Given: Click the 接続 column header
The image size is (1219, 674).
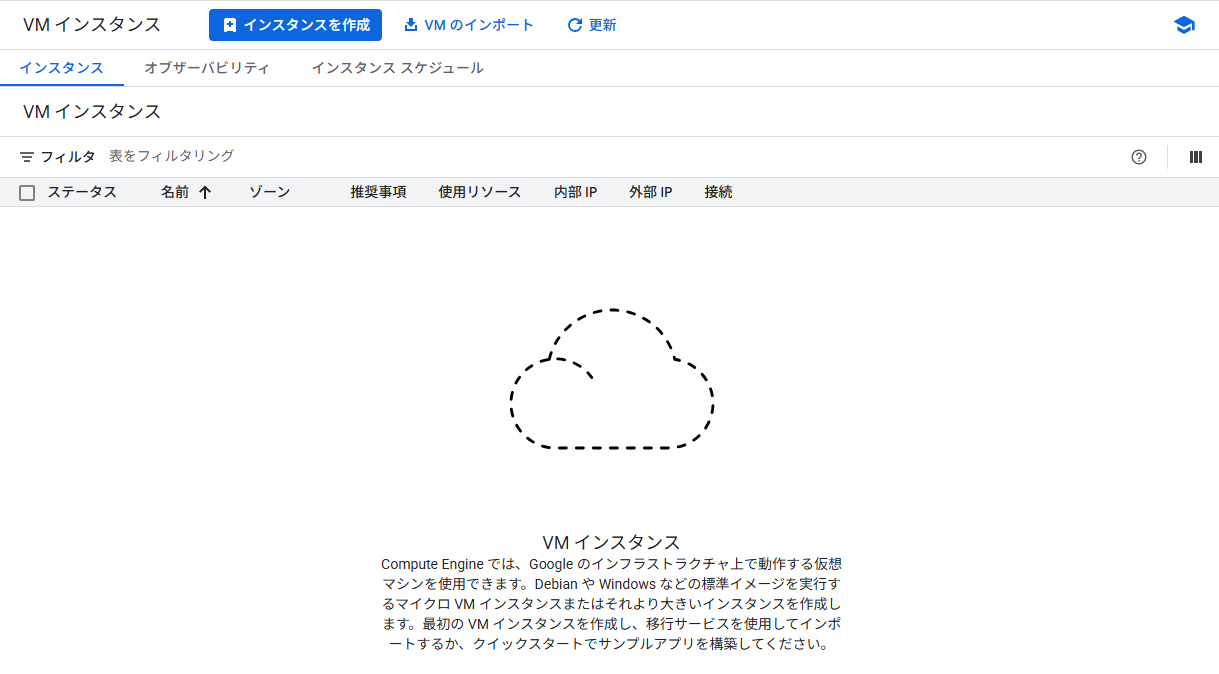Looking at the screenshot, I should [718, 192].
